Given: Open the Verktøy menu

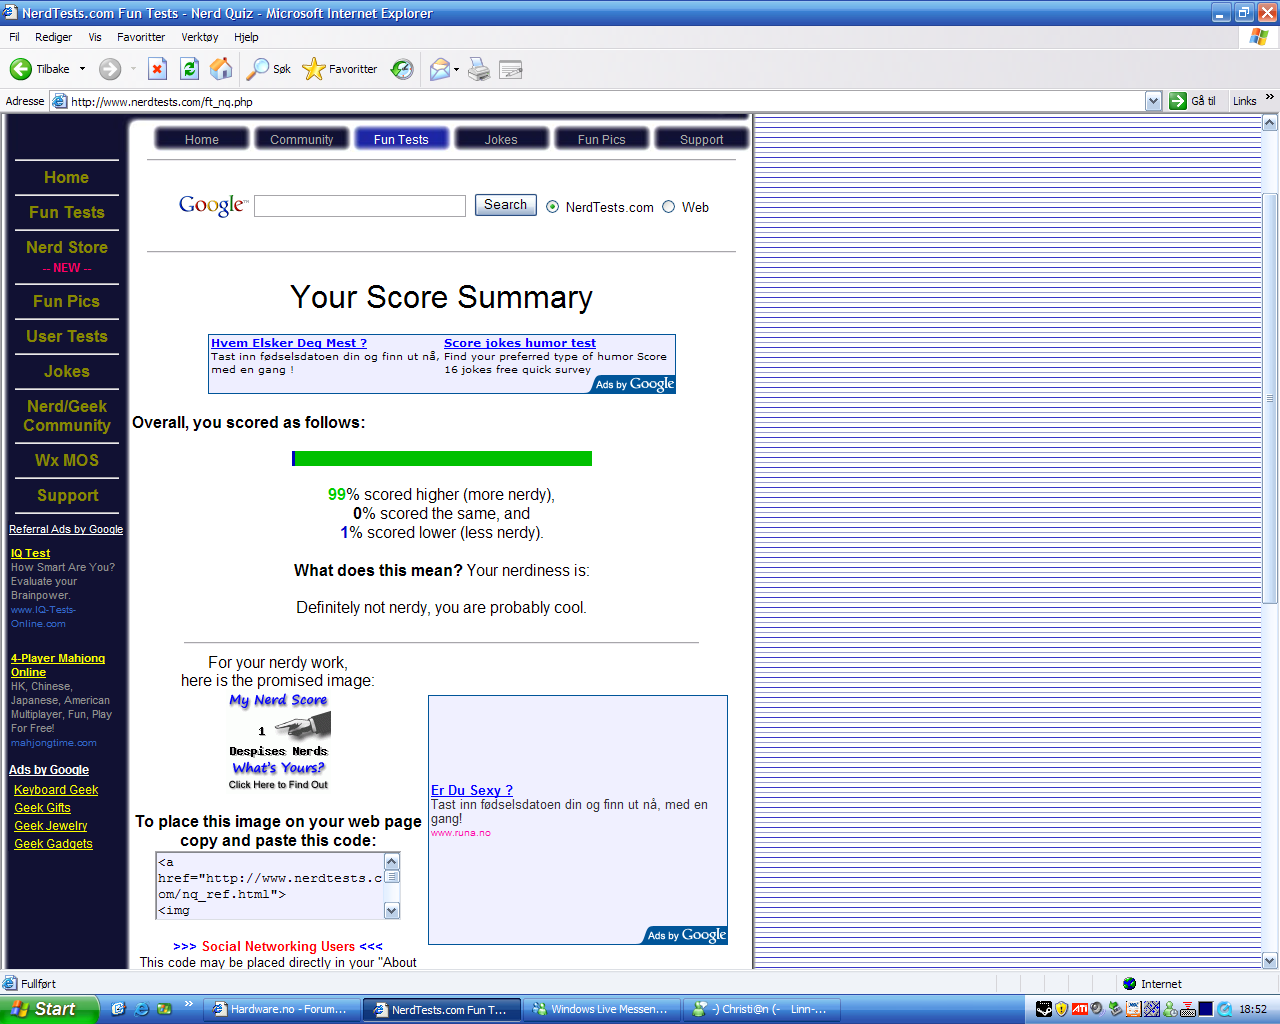Looking at the screenshot, I should click(x=200, y=37).
